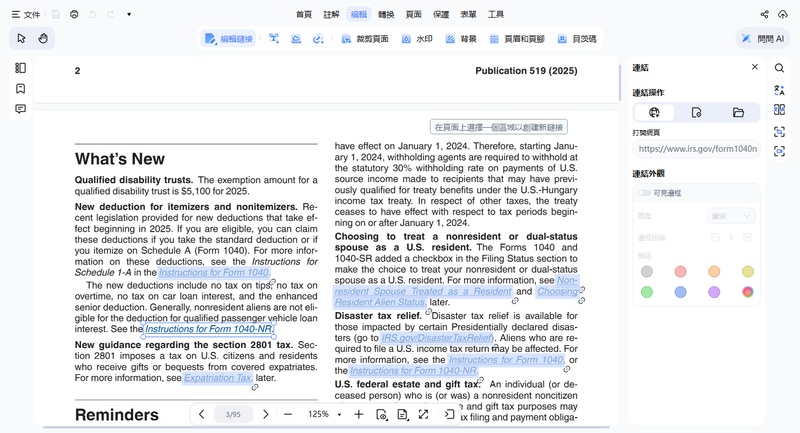Screen dimensions: 800x433
Task: Pick the yellow color swatch
Action: click(x=747, y=271)
